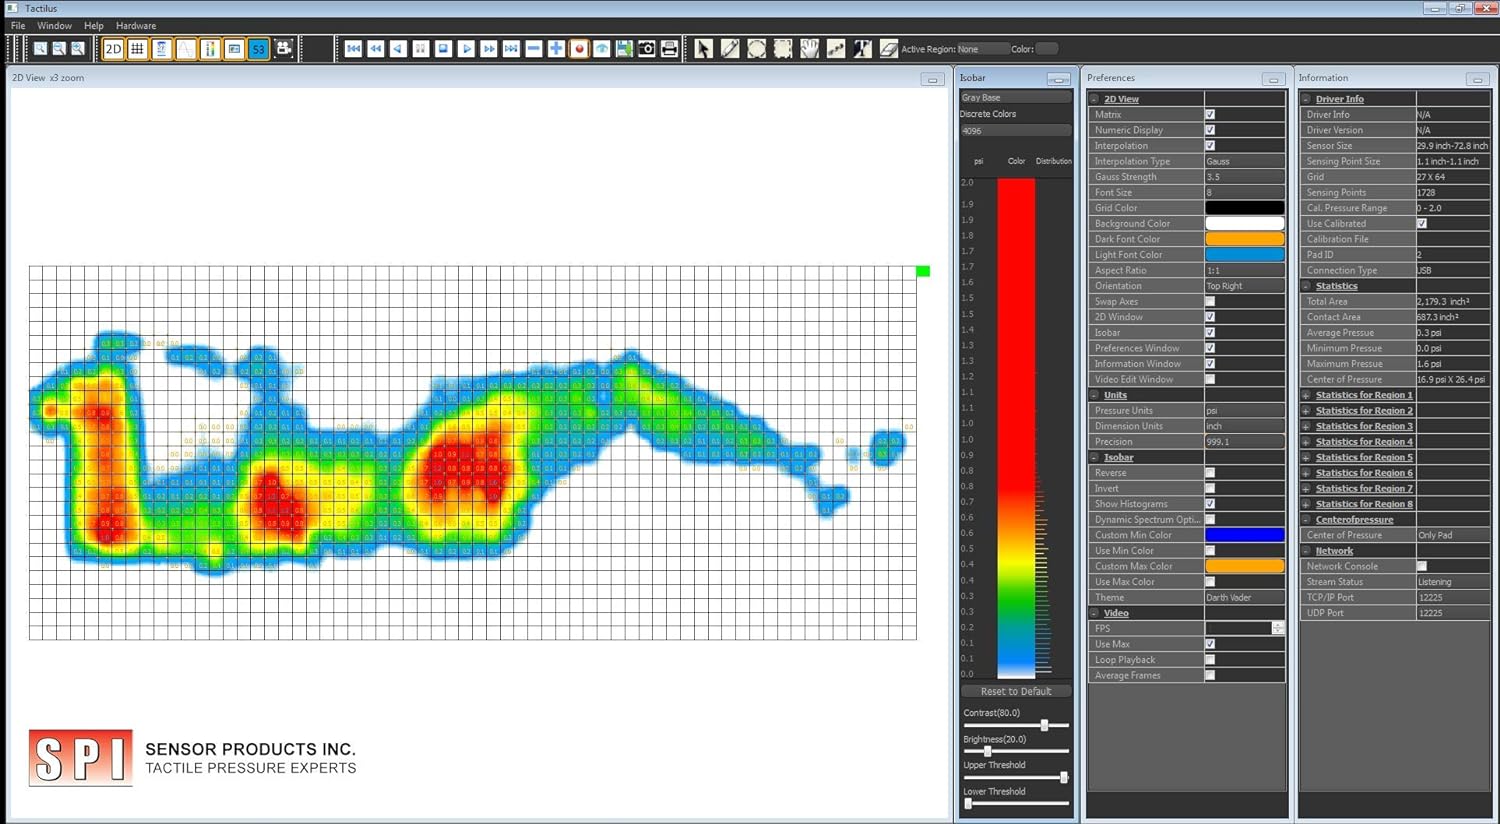Open the Help menu
Viewport: 1500px width, 824px height.
pos(93,26)
